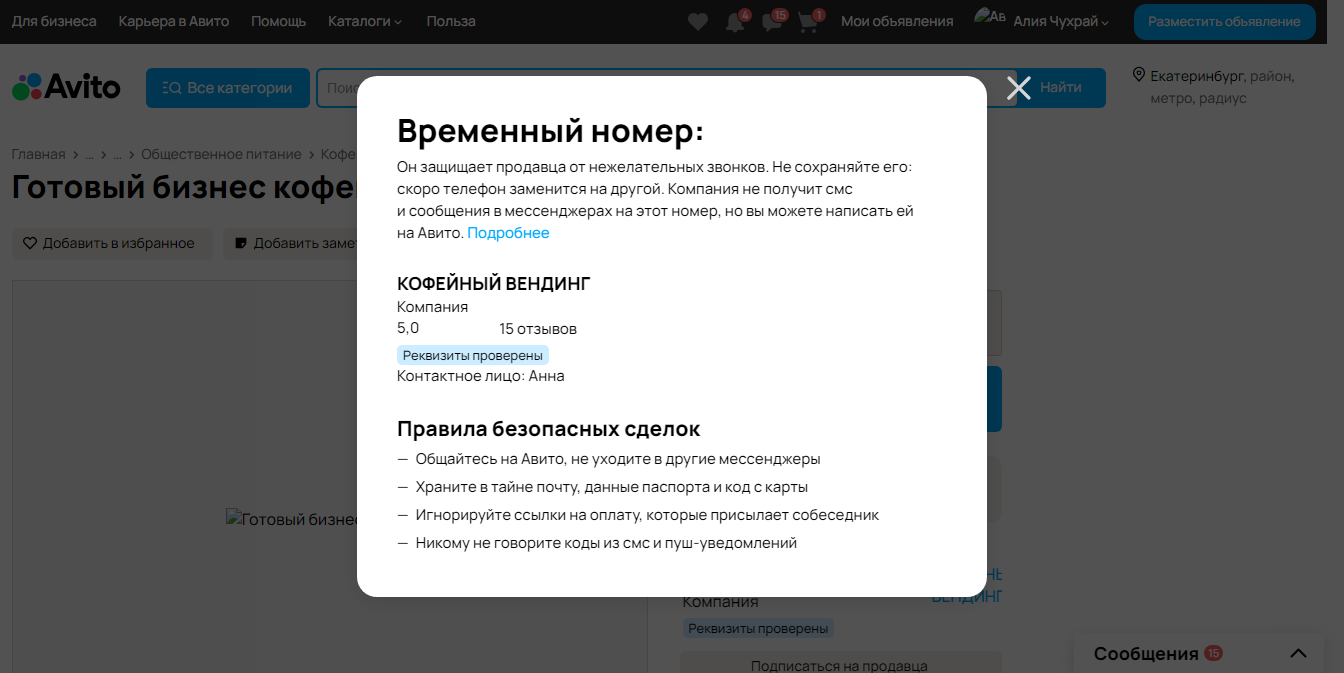Click the 5,0 rating value
Image resolution: width=1344 pixels, height=673 pixels.
pos(408,328)
